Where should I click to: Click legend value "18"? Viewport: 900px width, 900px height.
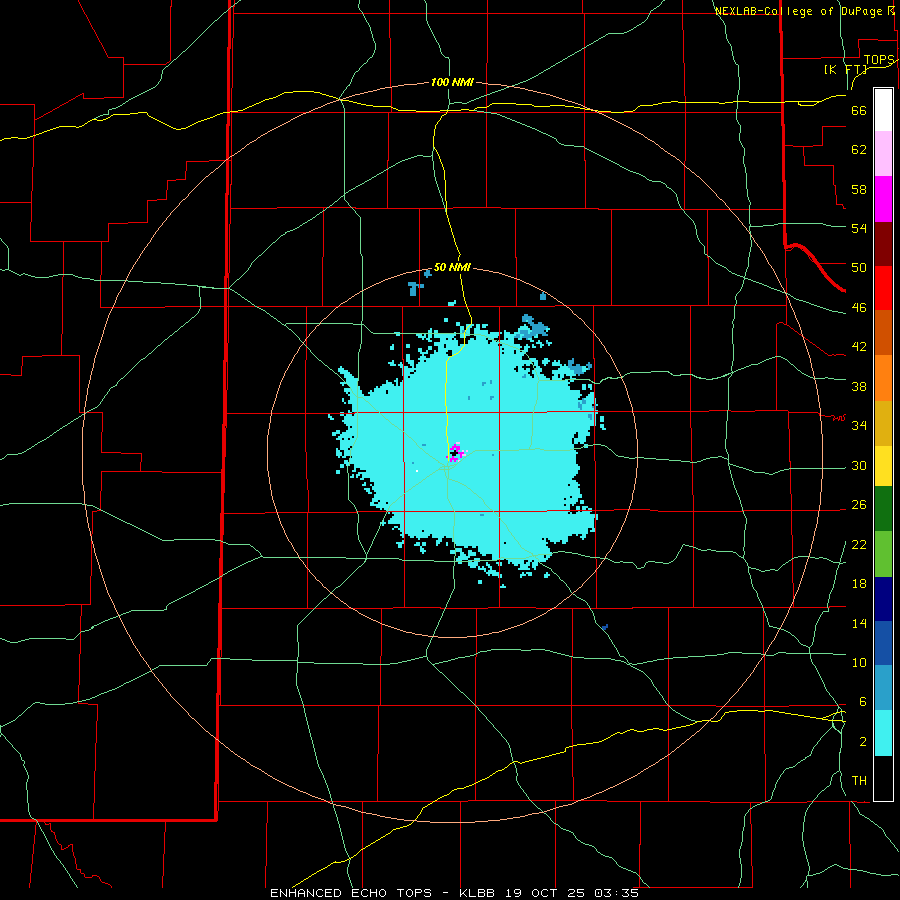[859, 584]
